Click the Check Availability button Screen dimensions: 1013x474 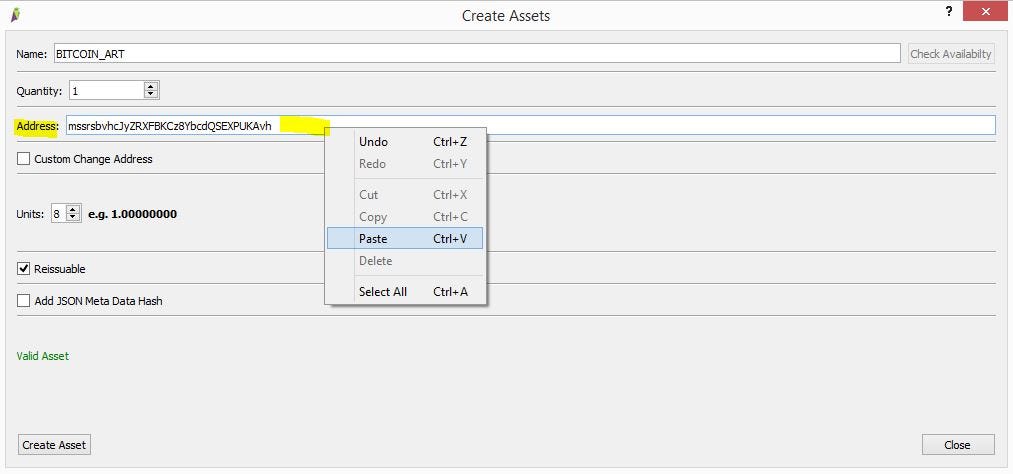point(951,54)
